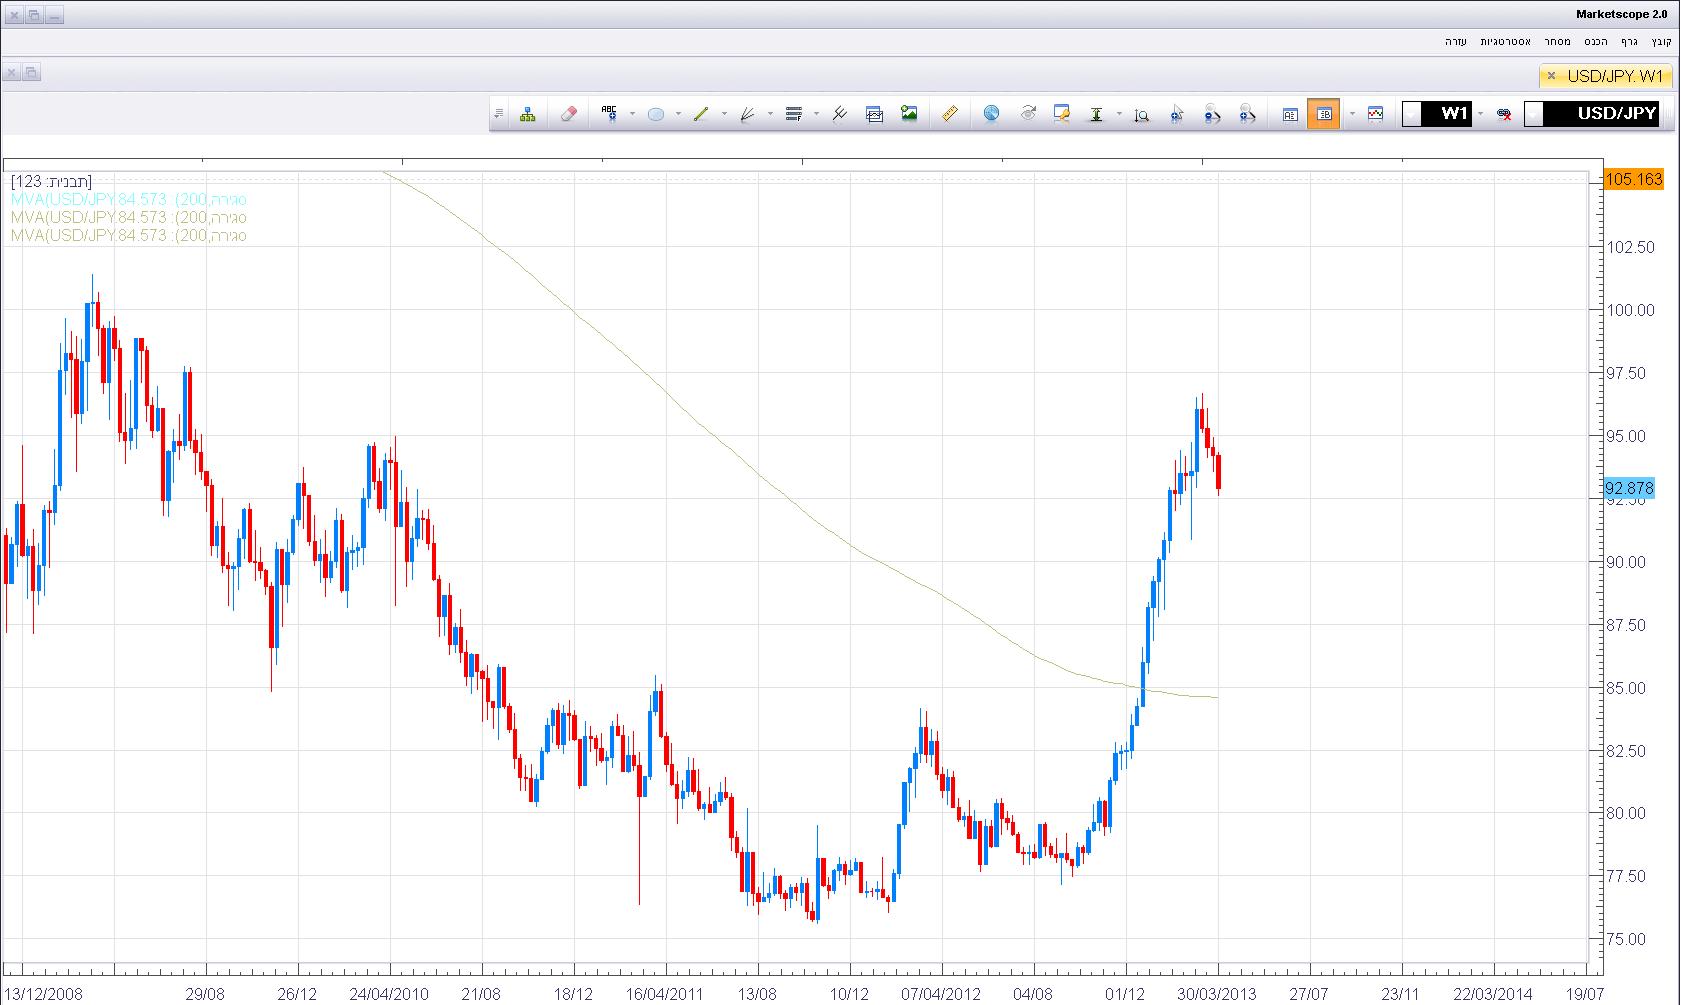This screenshot has height=1005, width=1685.
Task: Click the broken link icon with red X
Action: click(1503, 114)
